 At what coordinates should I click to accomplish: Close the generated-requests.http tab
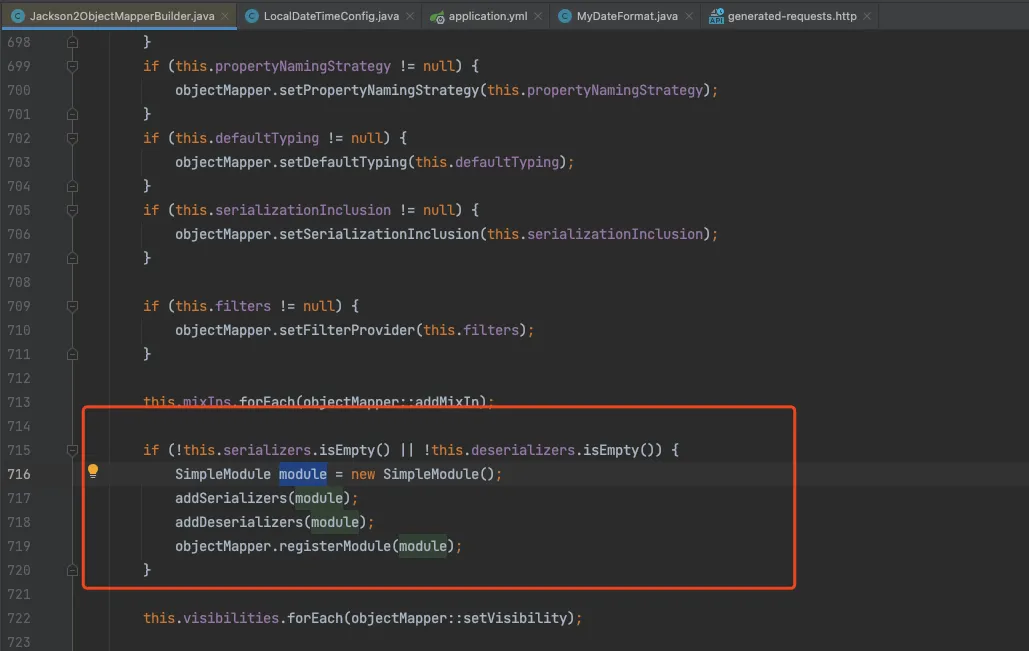[866, 17]
